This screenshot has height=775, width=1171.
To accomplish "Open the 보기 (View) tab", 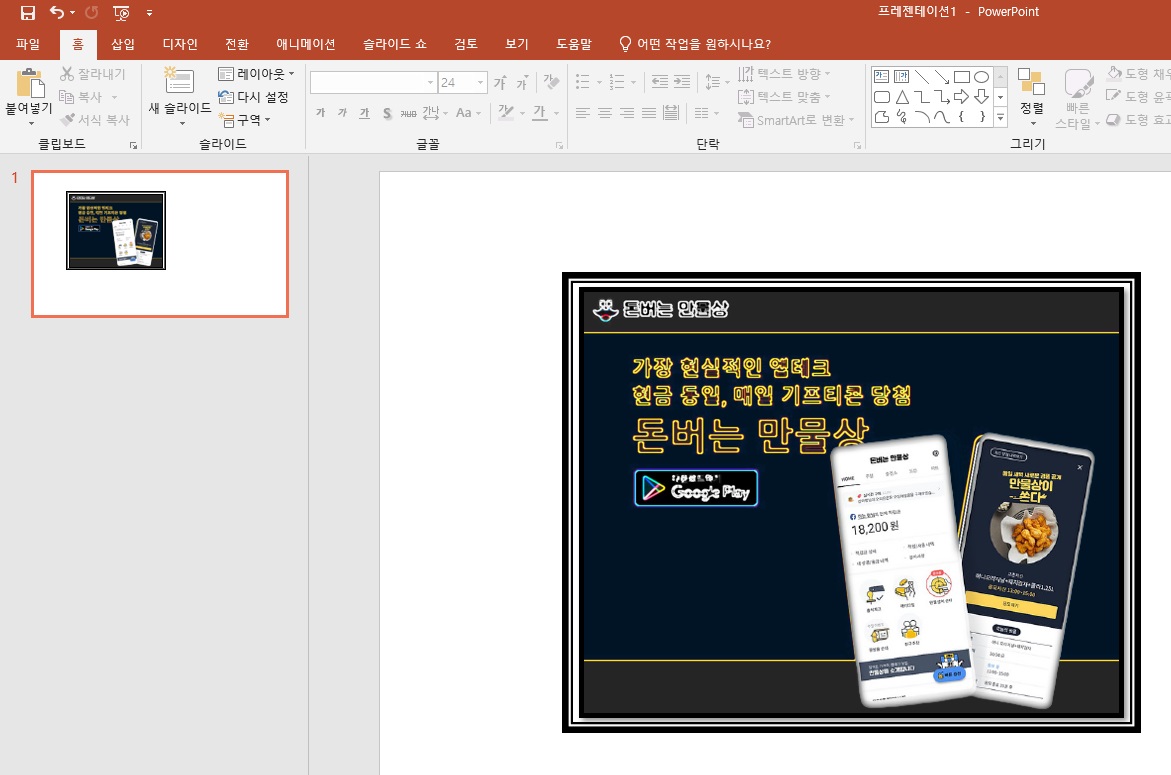I will [516, 44].
